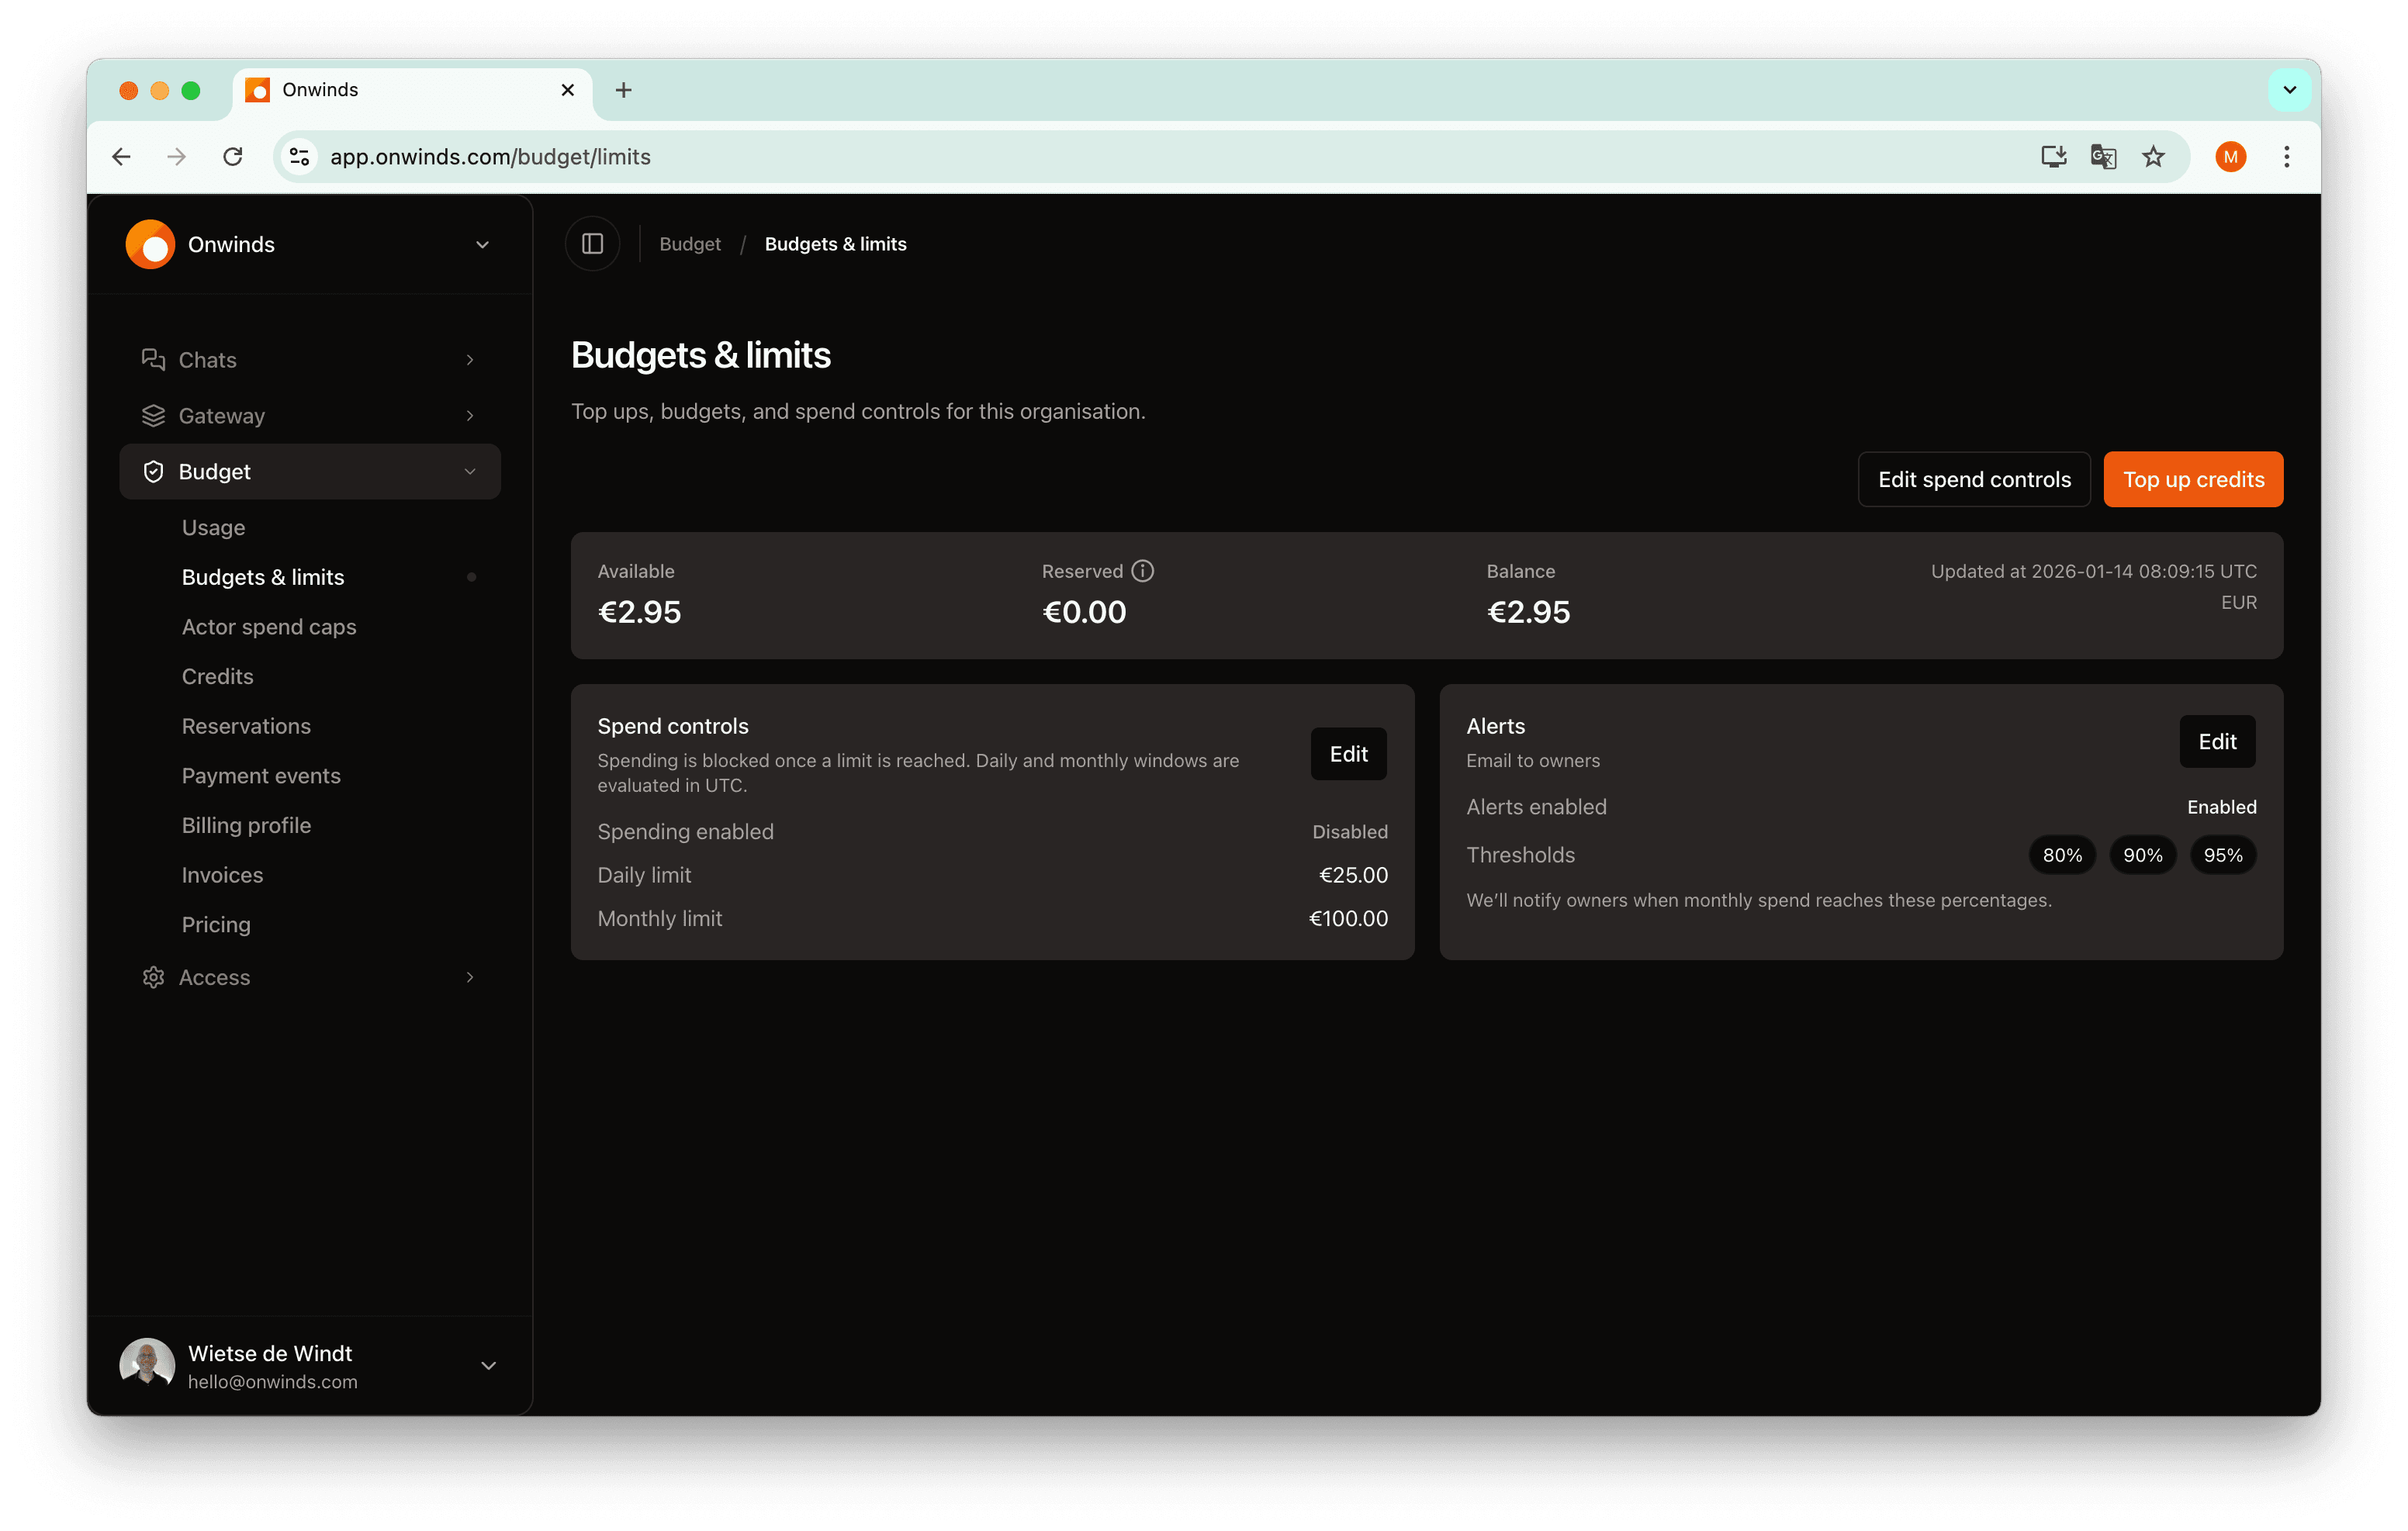Screen dimensions: 2408x1531
Task: Click the browser address bar URL
Action: click(x=490, y=157)
